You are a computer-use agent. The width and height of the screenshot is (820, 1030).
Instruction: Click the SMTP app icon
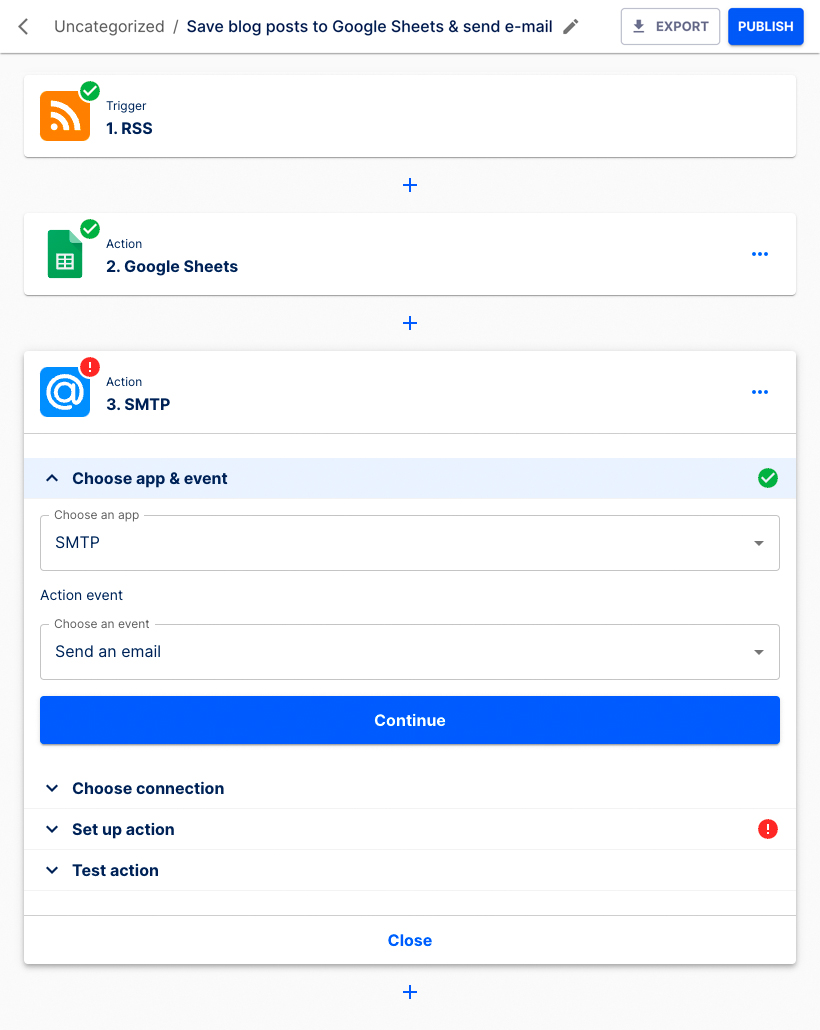64,392
